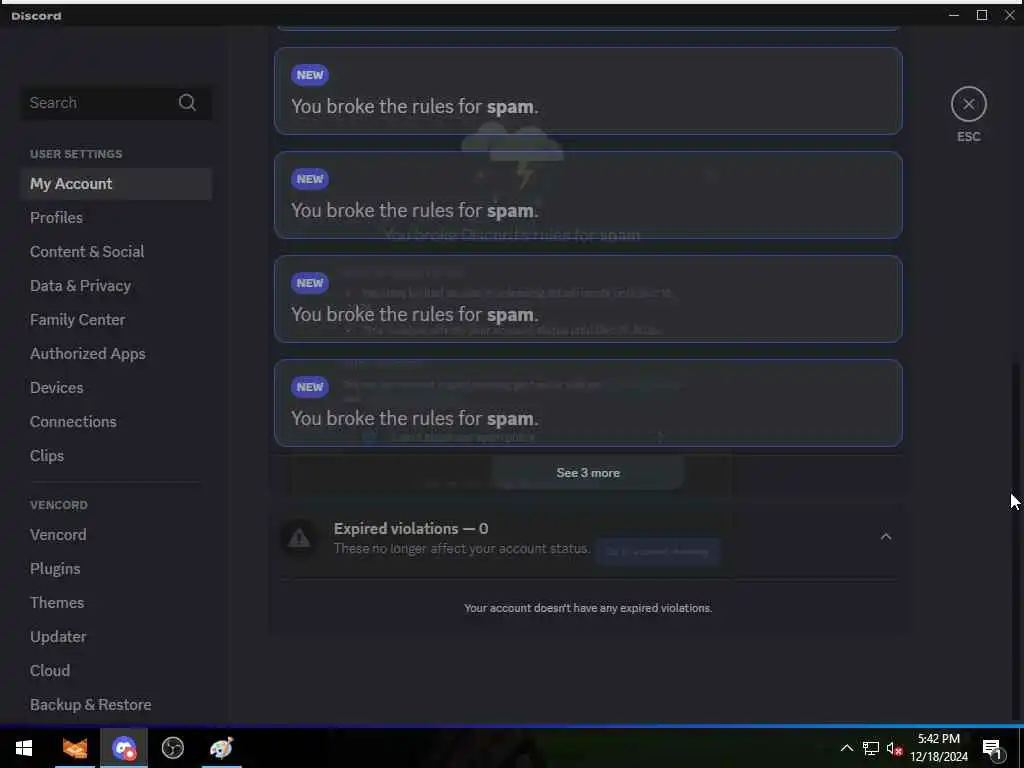Click the 'These no longer affect your account status' text
The image size is (1024, 768).
point(462,549)
